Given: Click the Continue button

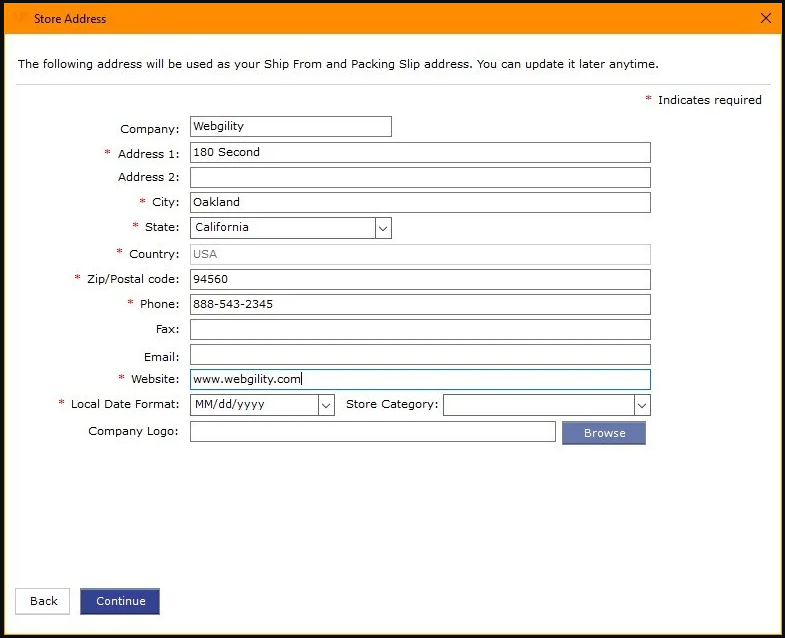Looking at the screenshot, I should click(x=120, y=601).
